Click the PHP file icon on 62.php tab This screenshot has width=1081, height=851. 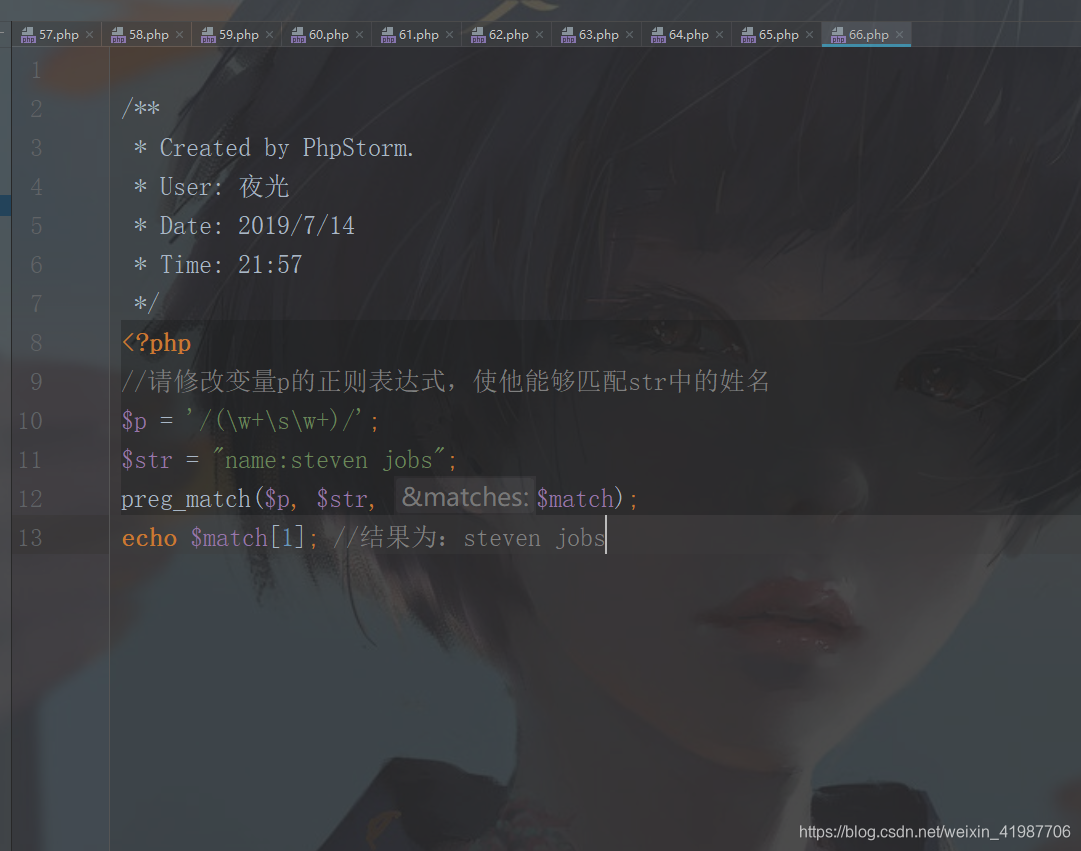pos(478,34)
